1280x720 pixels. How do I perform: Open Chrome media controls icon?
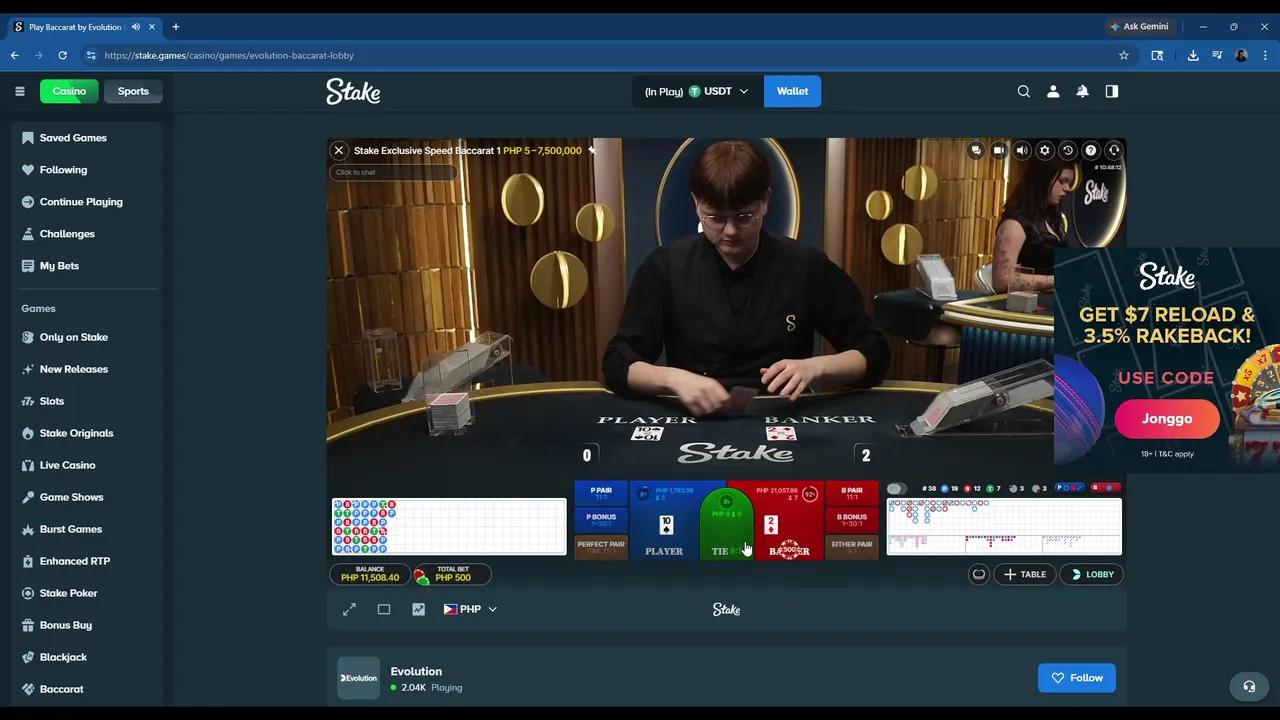point(1217,55)
